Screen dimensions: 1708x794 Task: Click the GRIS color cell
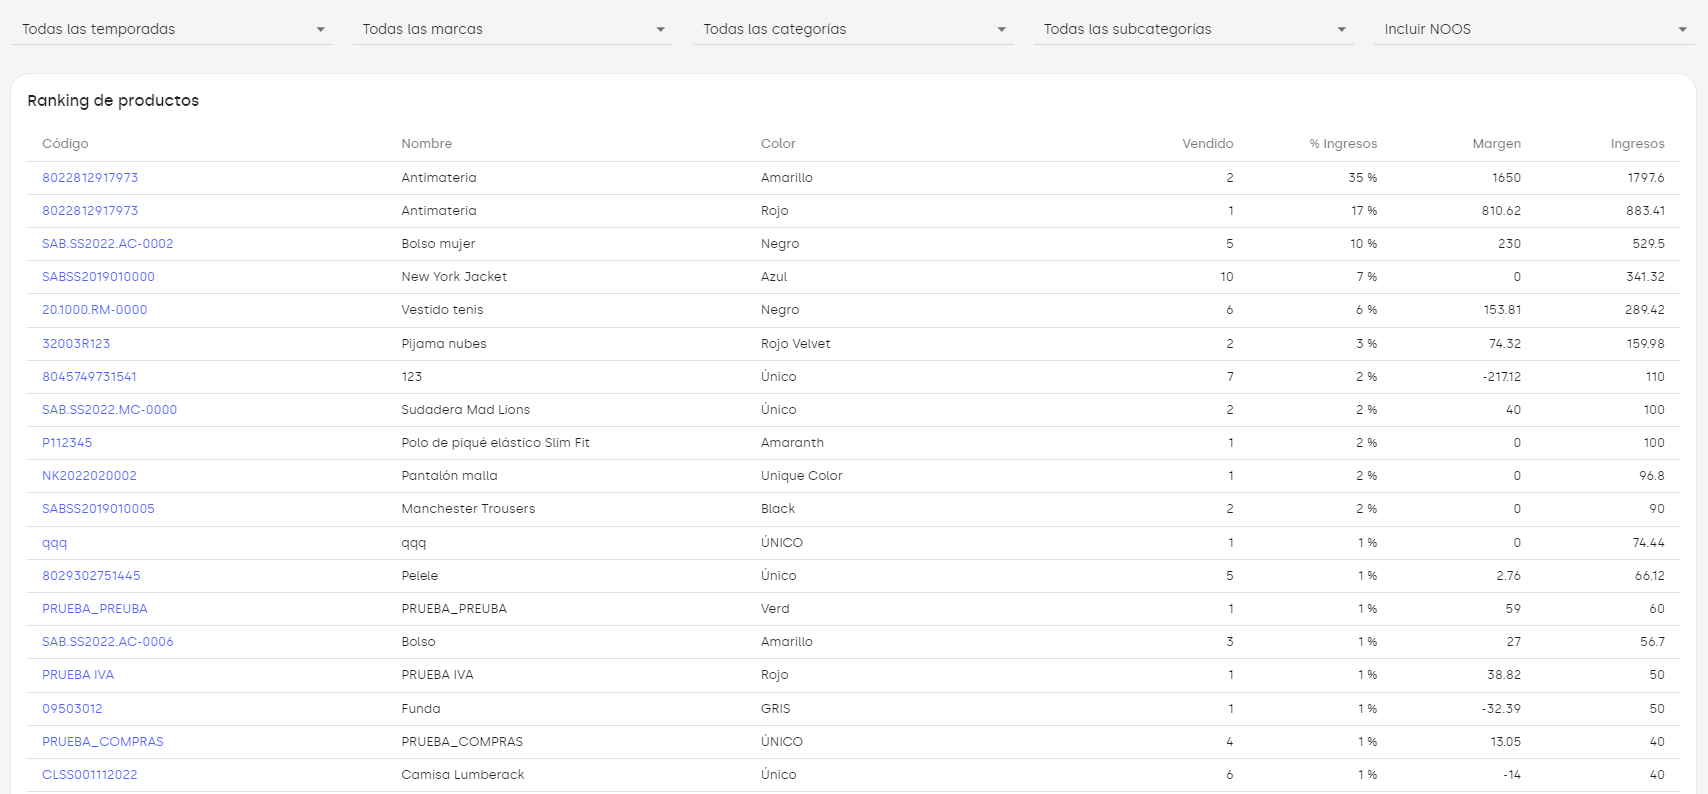click(x=776, y=708)
